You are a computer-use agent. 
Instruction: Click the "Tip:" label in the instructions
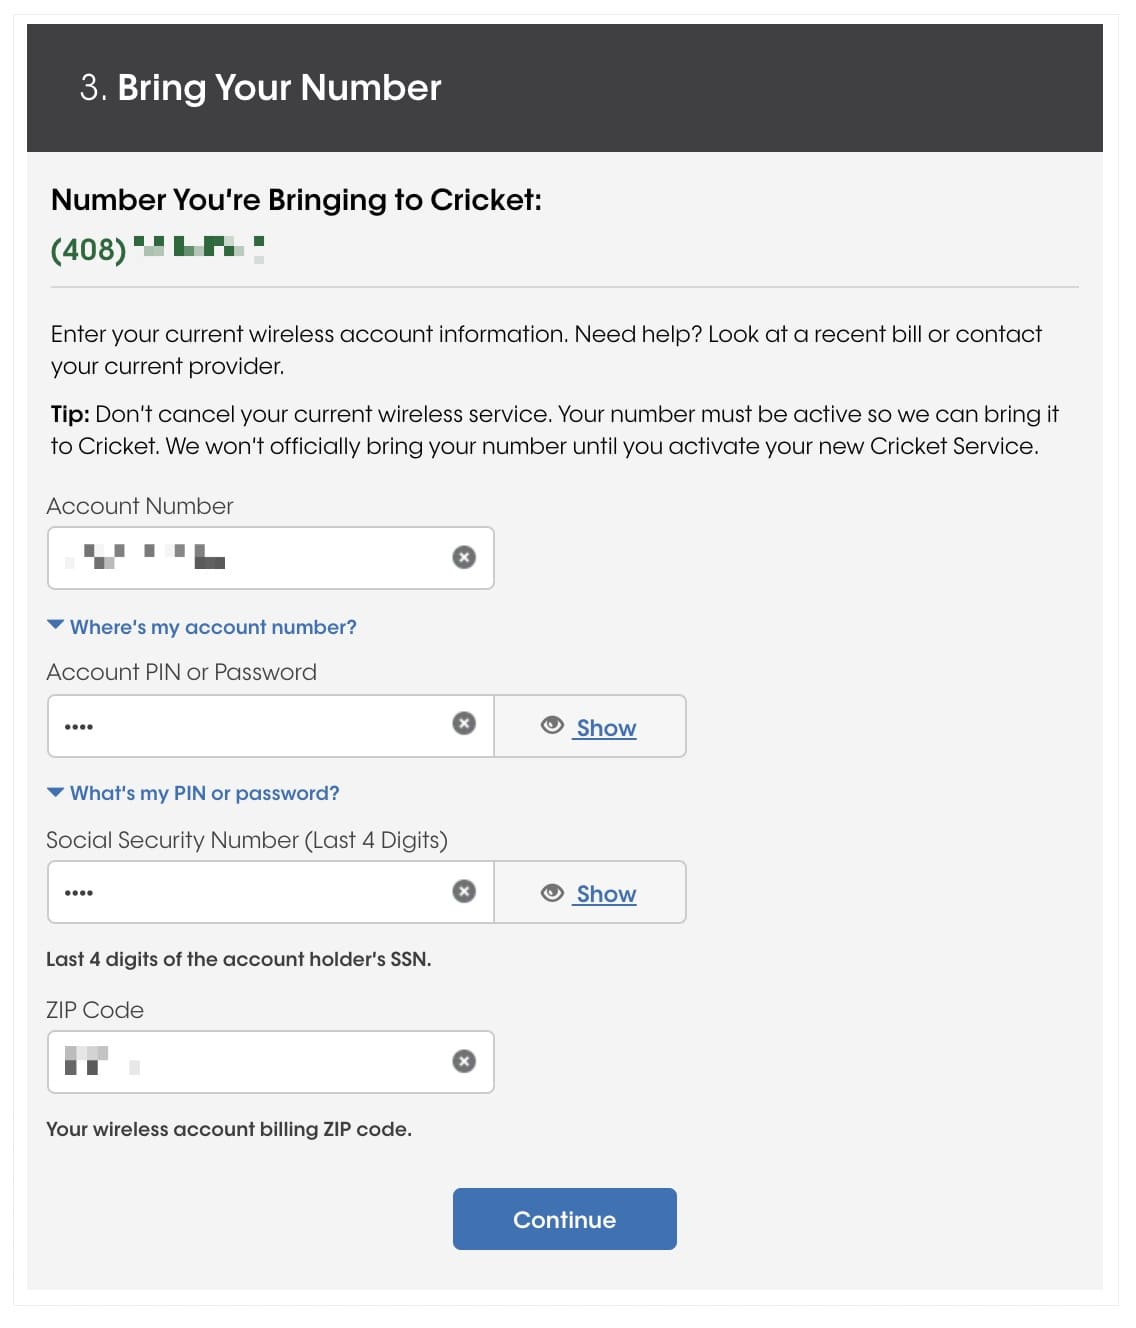pyautogui.click(x=70, y=414)
